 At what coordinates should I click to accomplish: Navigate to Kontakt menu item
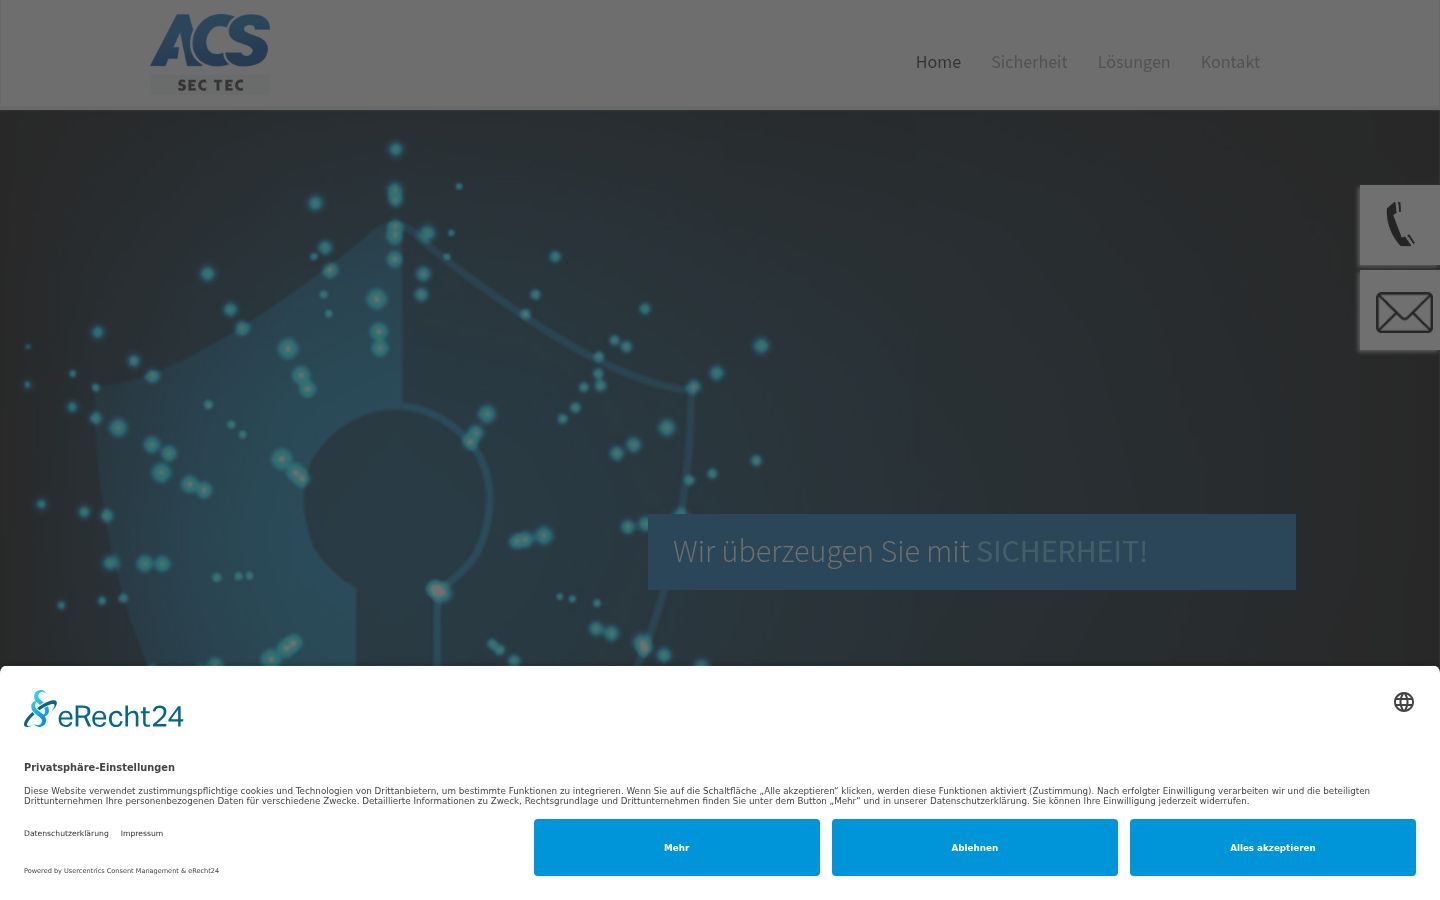(1230, 62)
